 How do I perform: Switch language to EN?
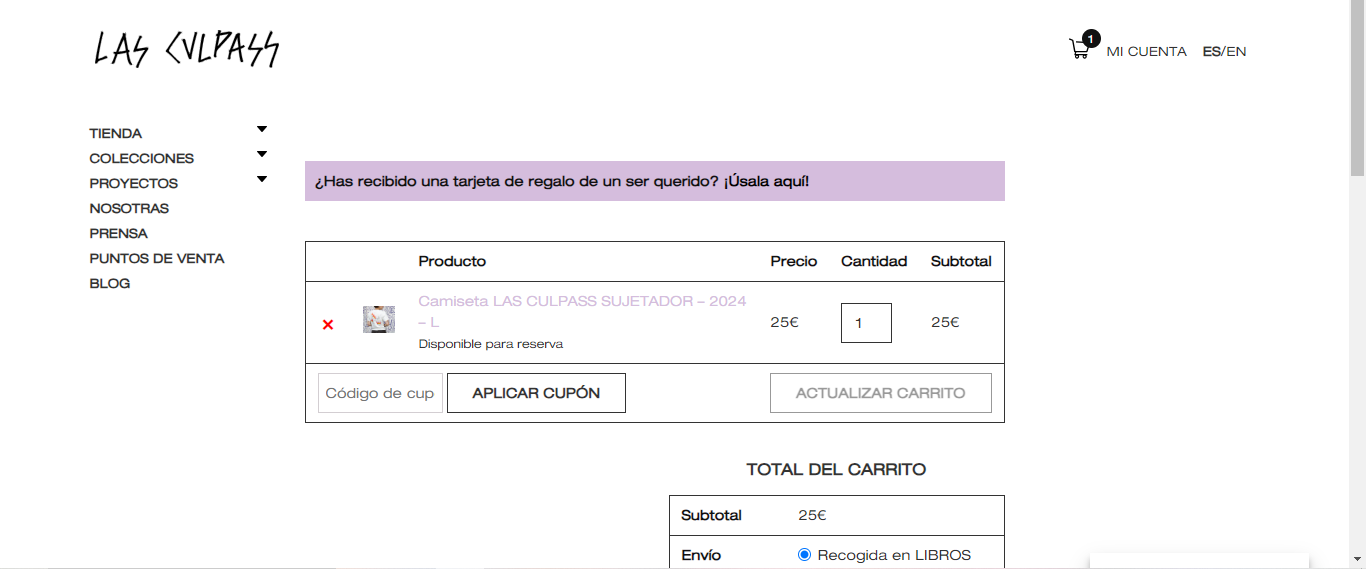[1237, 51]
